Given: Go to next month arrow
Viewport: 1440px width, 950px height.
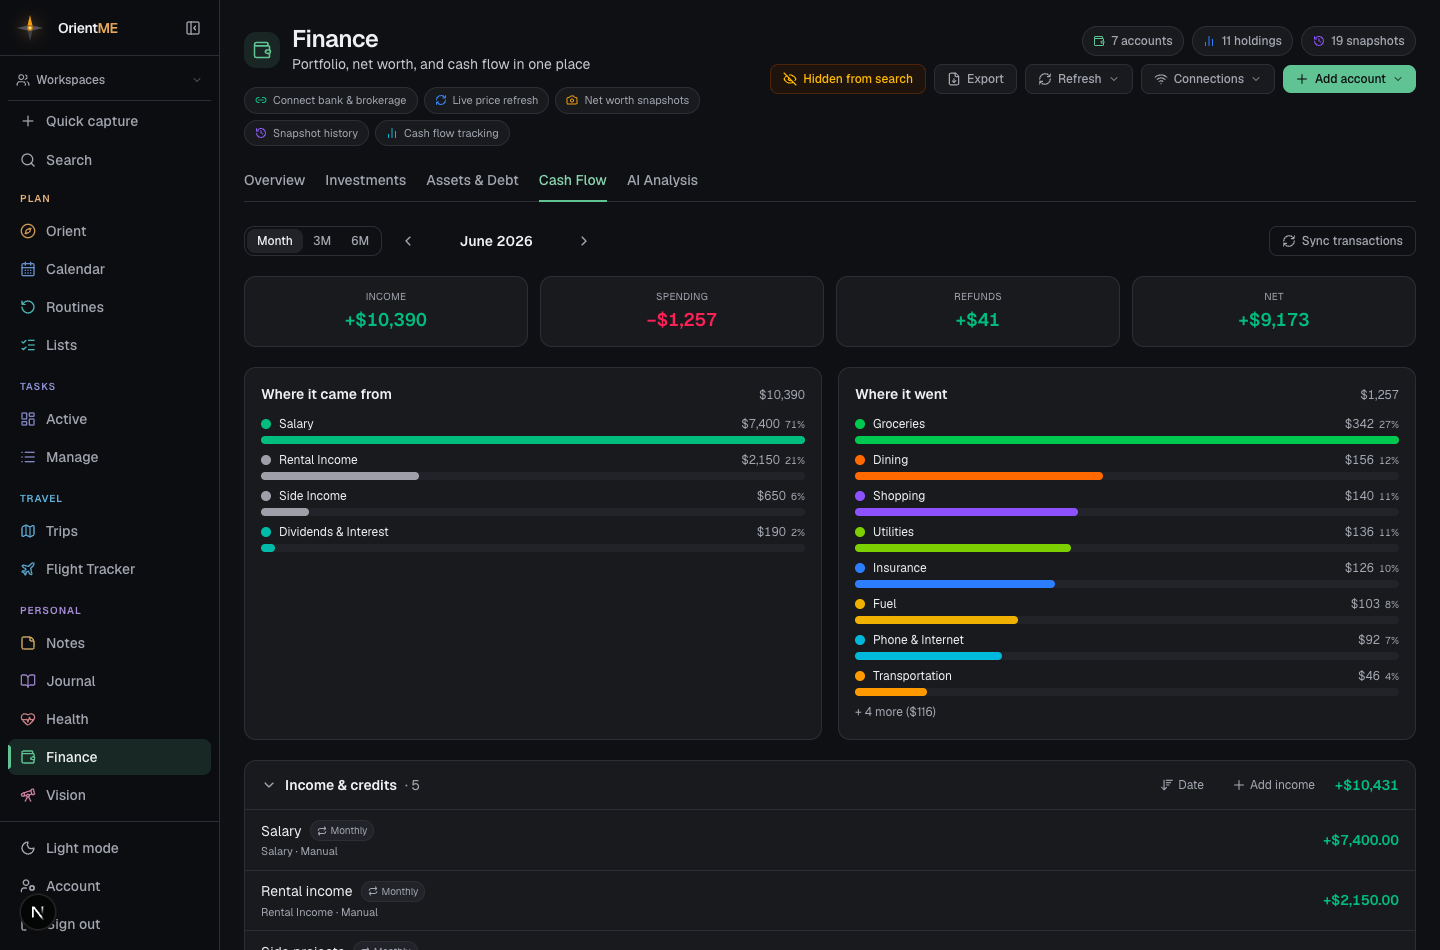Looking at the screenshot, I should (584, 241).
